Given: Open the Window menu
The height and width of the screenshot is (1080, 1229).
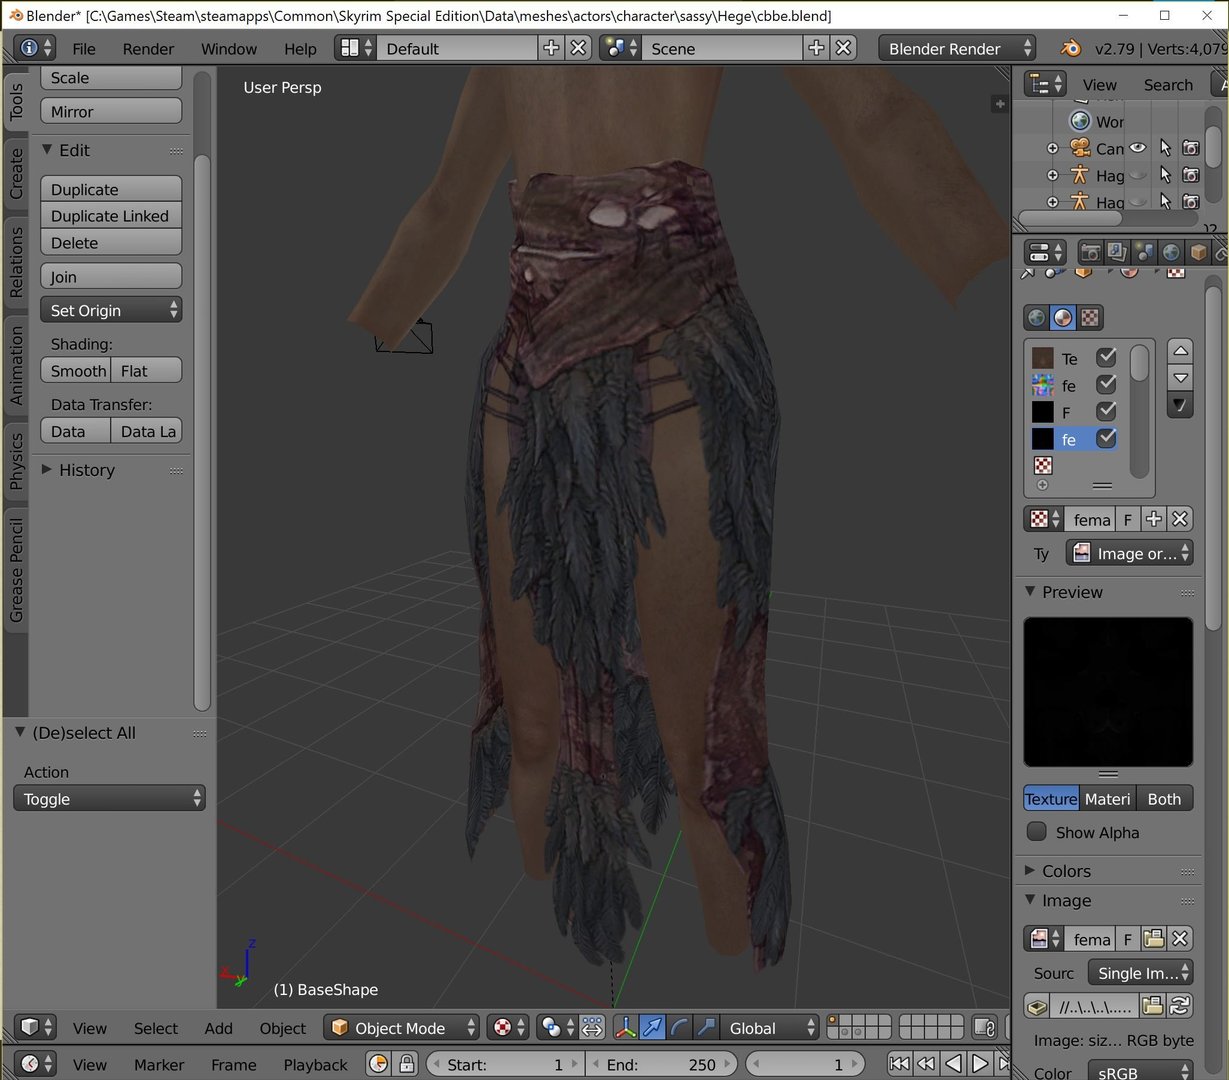Looking at the screenshot, I should tap(229, 48).
